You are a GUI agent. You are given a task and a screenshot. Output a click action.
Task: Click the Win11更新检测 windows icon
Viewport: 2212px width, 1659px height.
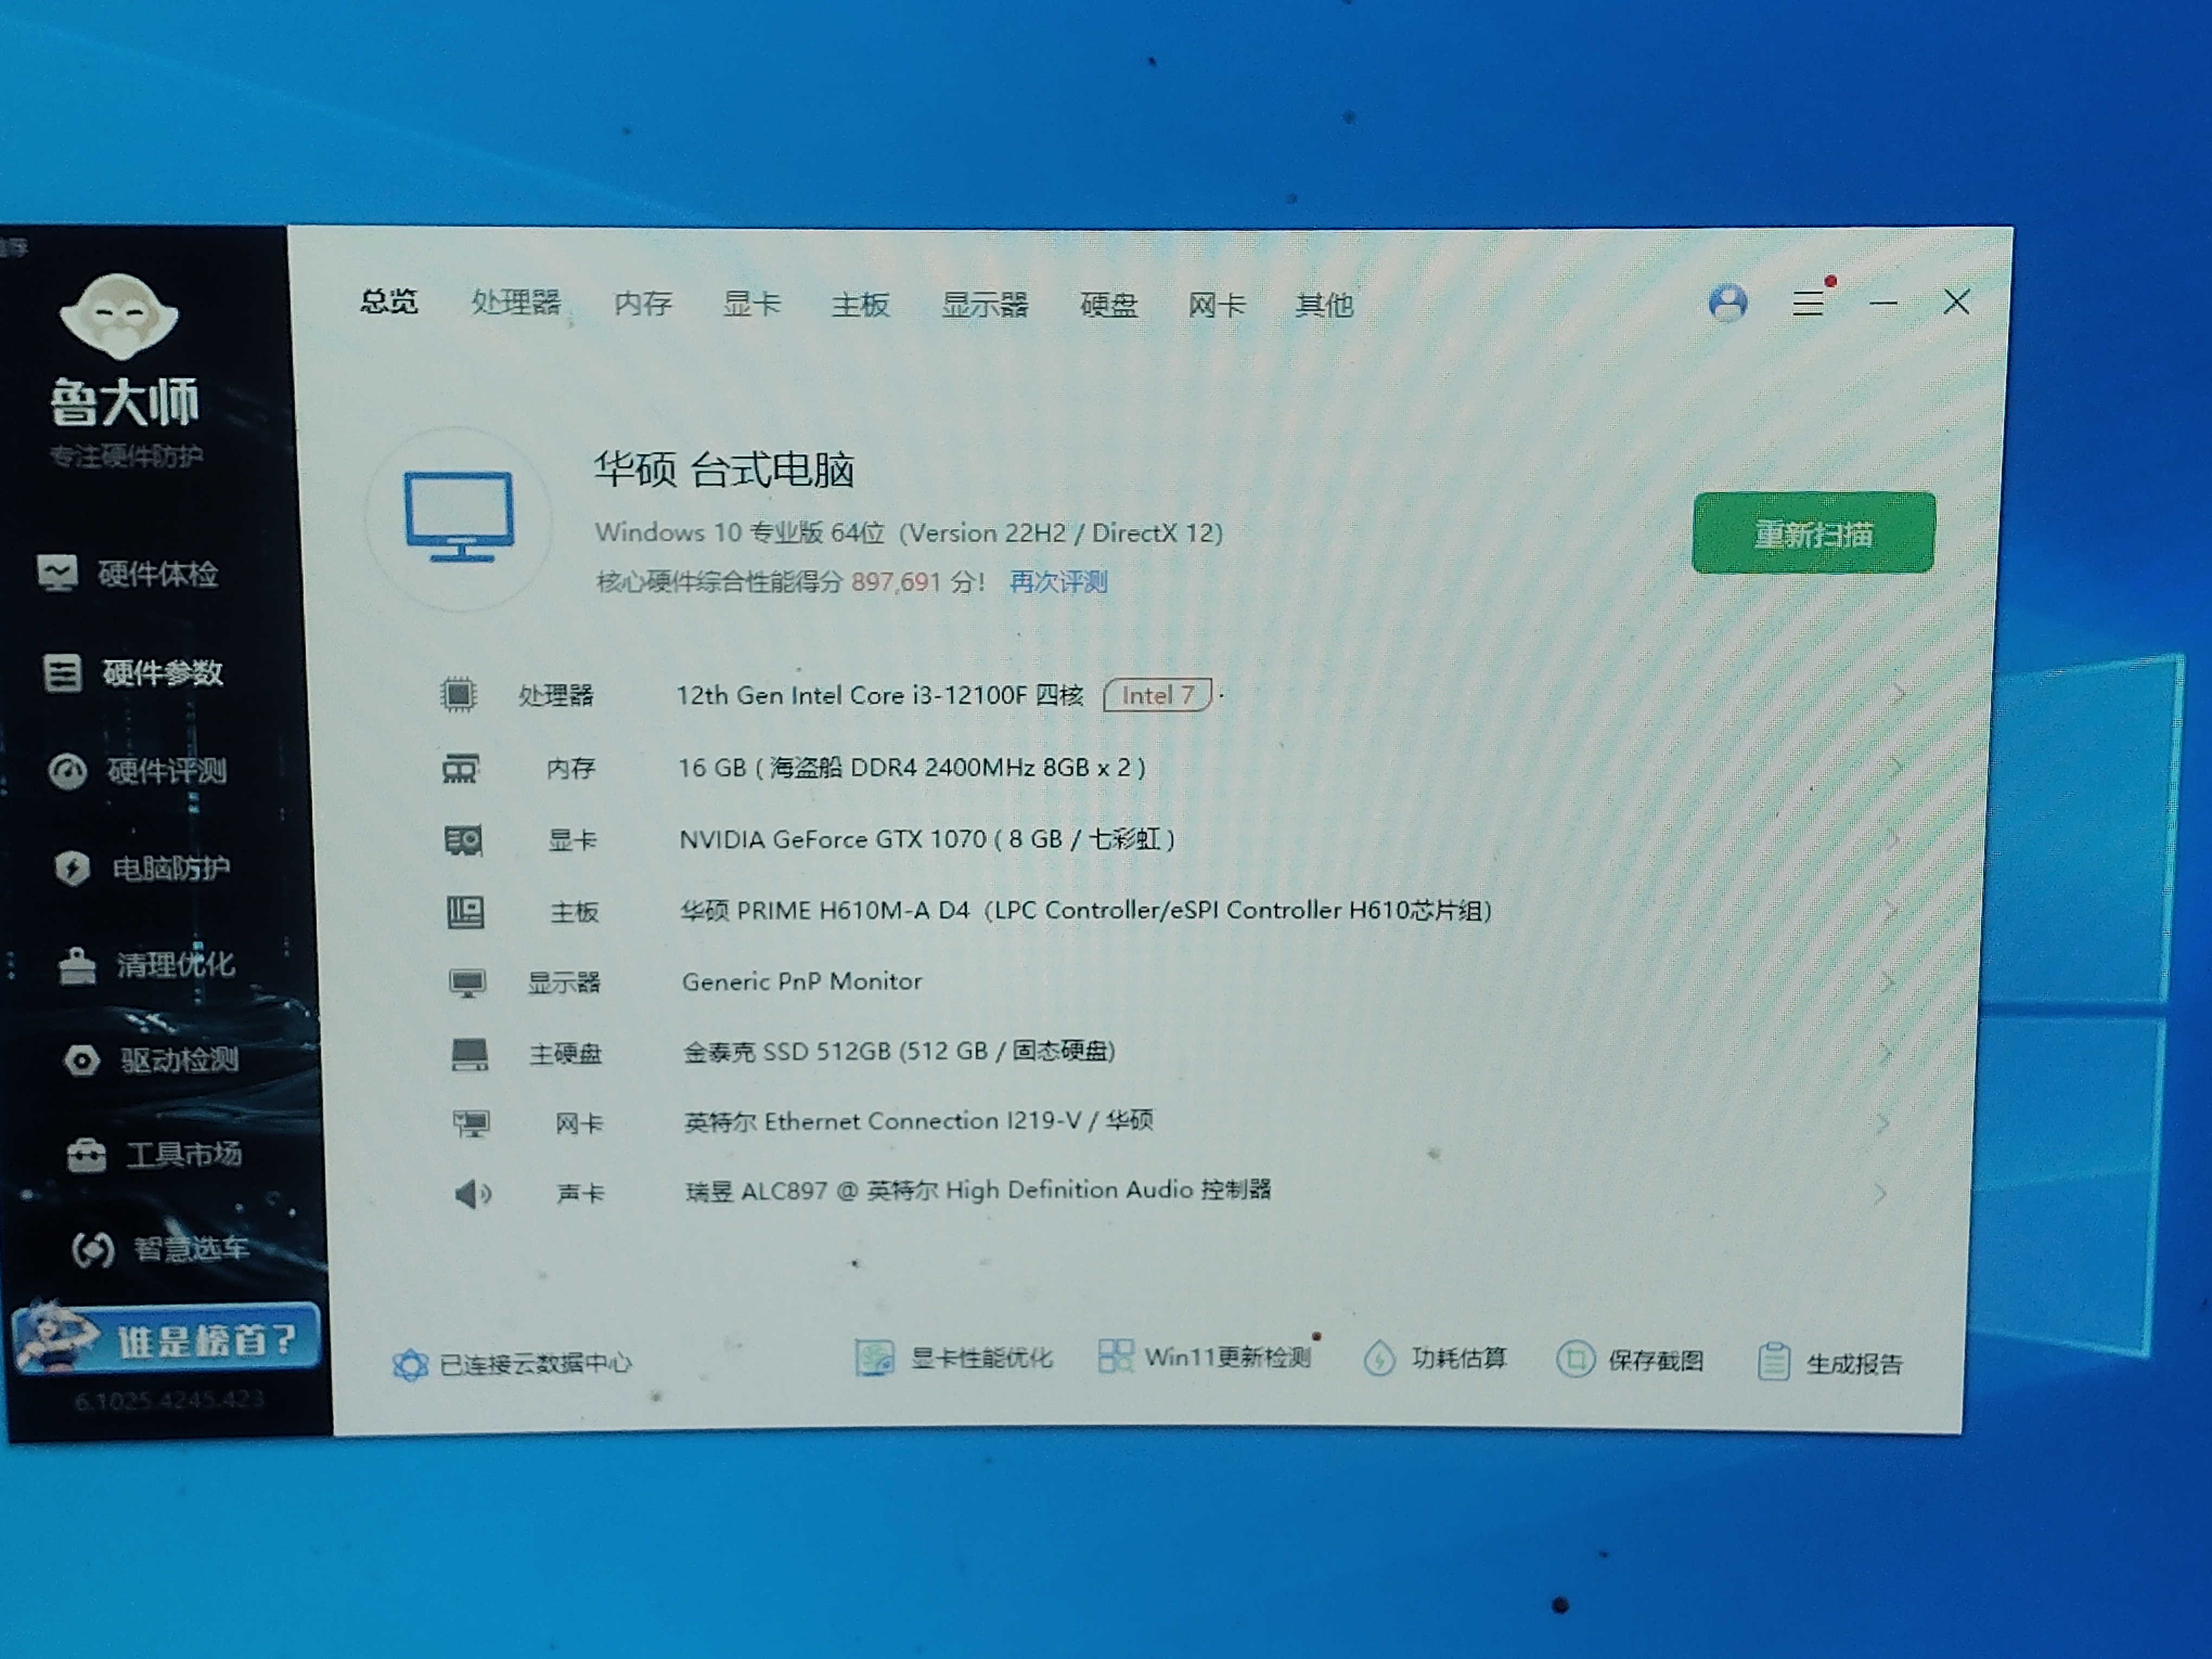[1115, 1357]
